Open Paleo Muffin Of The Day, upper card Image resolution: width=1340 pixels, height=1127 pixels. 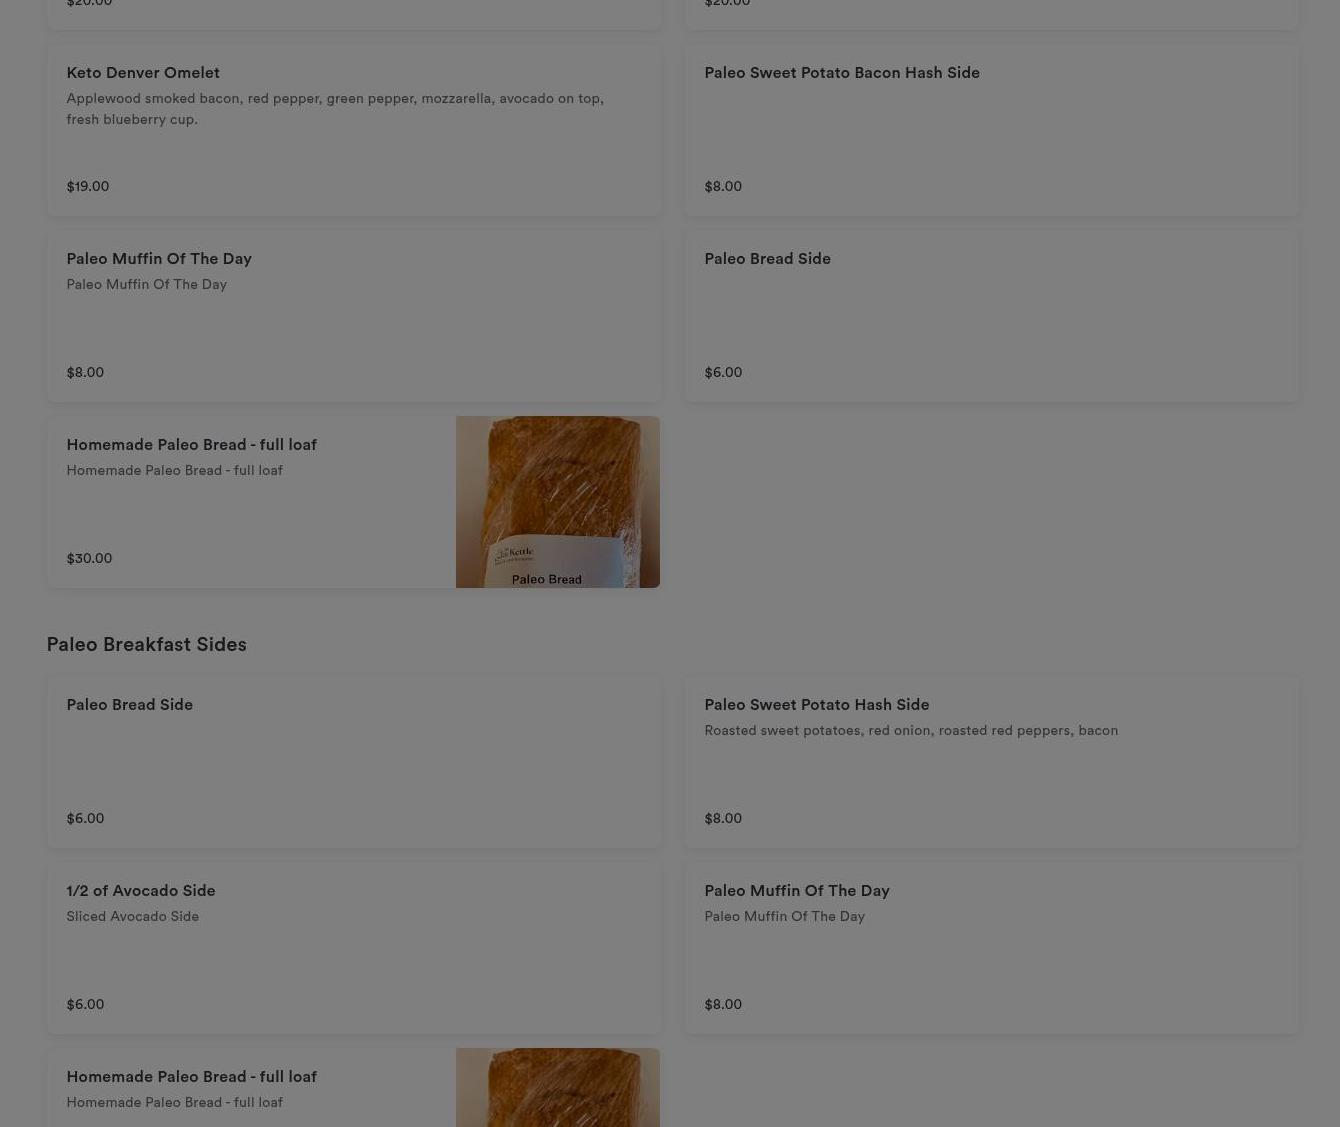(x=353, y=316)
